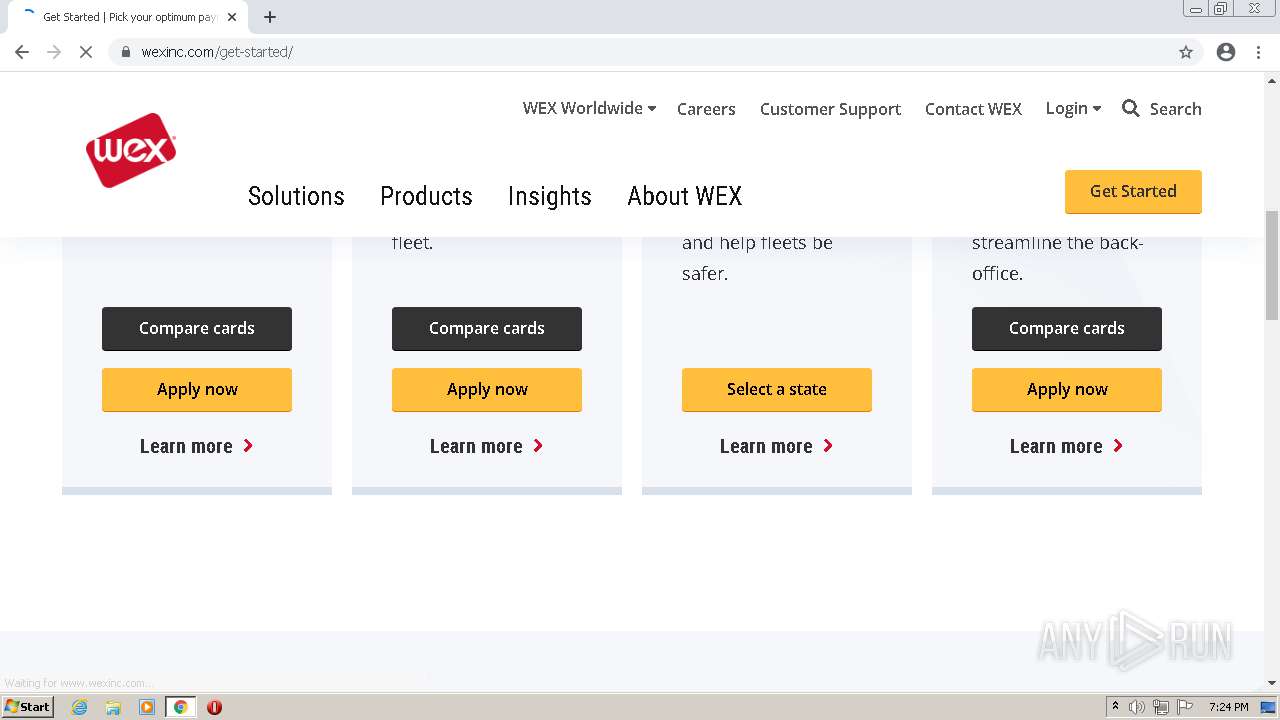Select the Chrome taskbar icon
1280x720 pixels.
[x=180, y=707]
